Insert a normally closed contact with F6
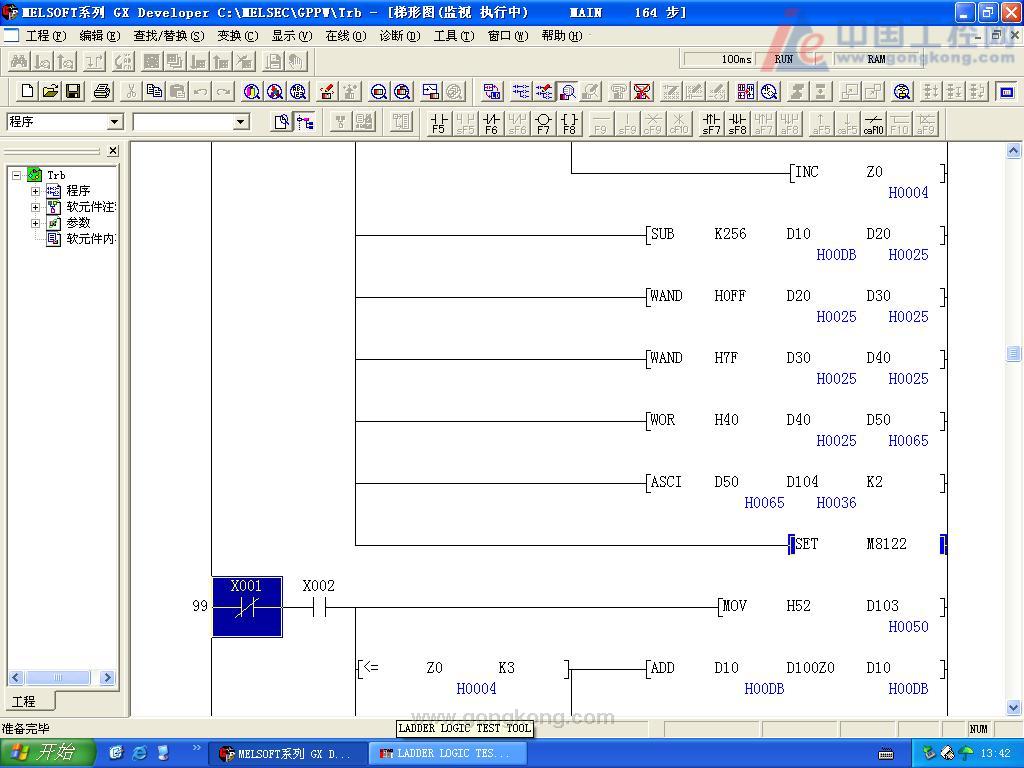Viewport: 1024px width, 768px height. [x=491, y=123]
